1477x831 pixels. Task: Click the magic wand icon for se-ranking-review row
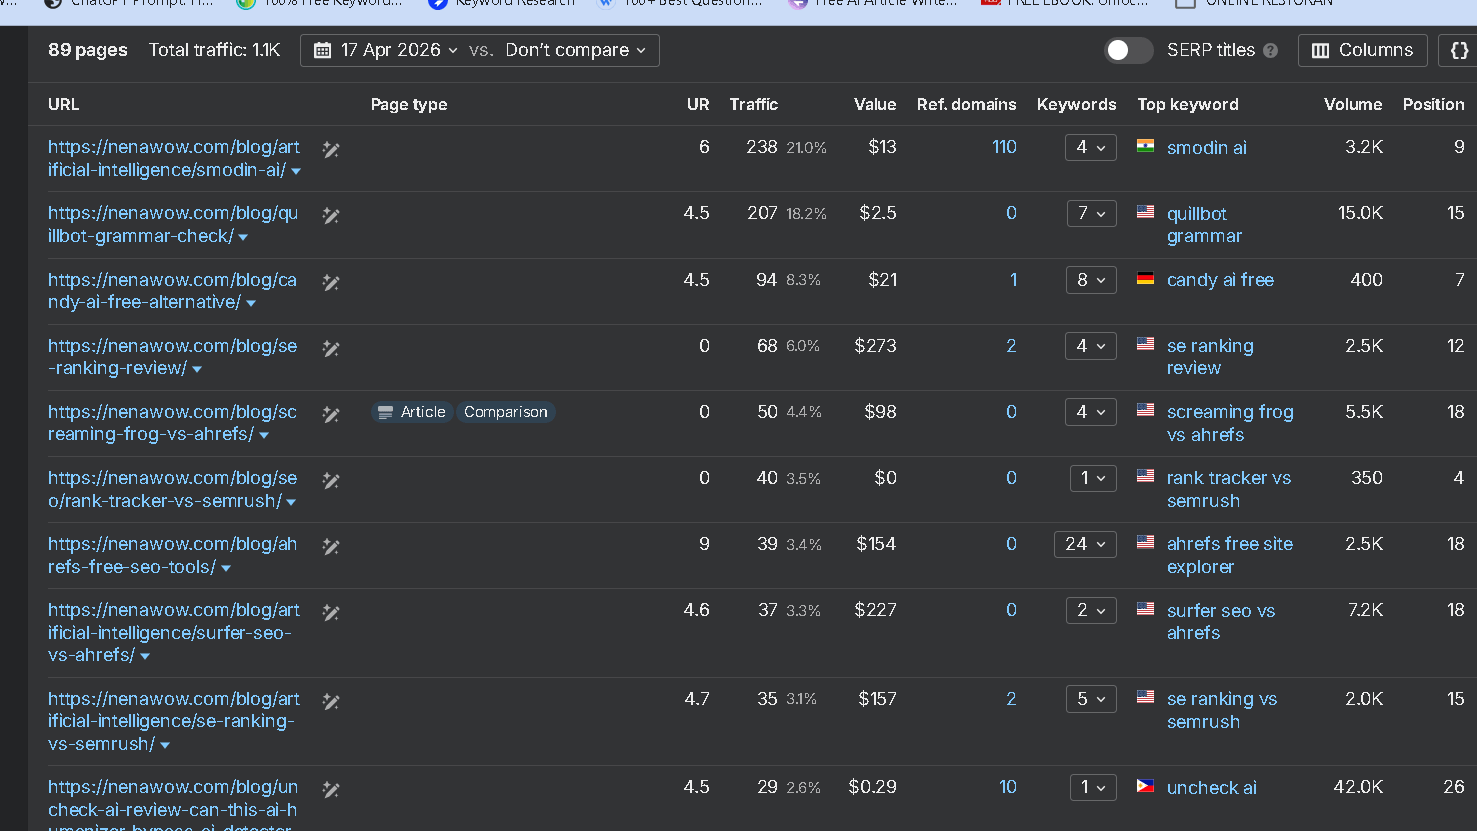pyautogui.click(x=331, y=349)
